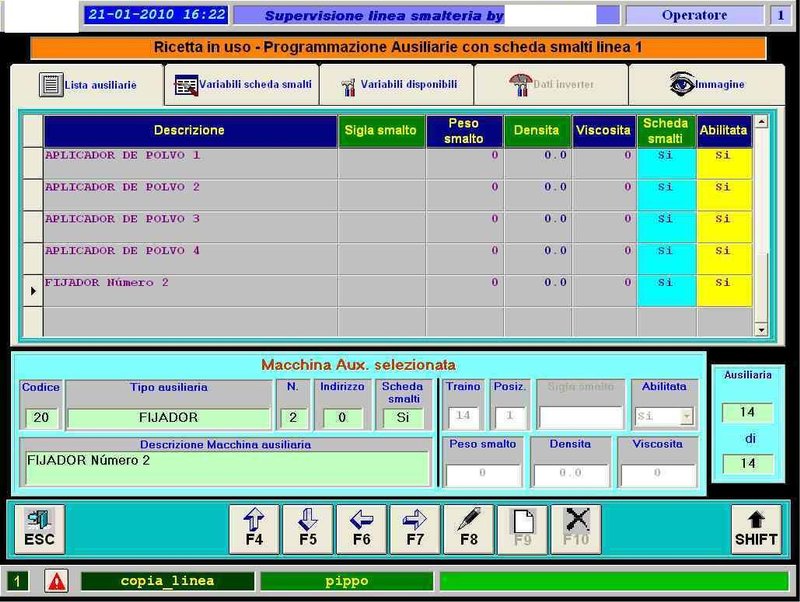Viewport: 800px width, 602px height.
Task: Click the Densita cell for FIJADOR Número 2
Action: [537, 291]
